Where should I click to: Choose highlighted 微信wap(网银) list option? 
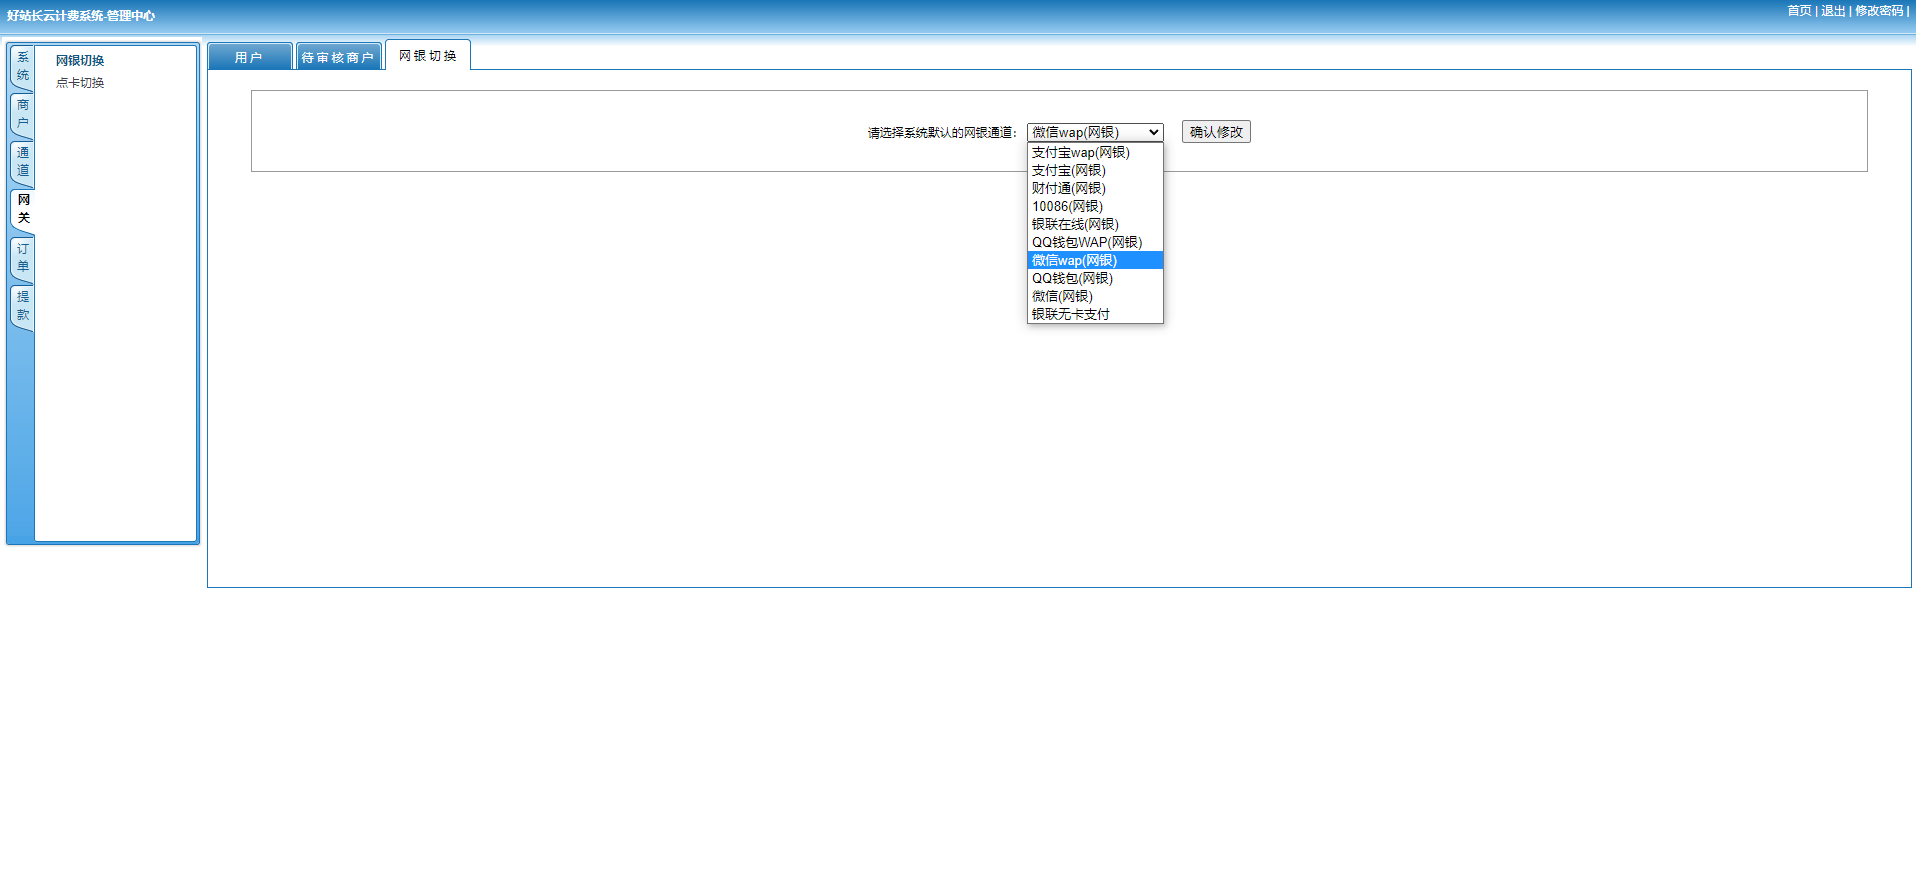(1095, 260)
